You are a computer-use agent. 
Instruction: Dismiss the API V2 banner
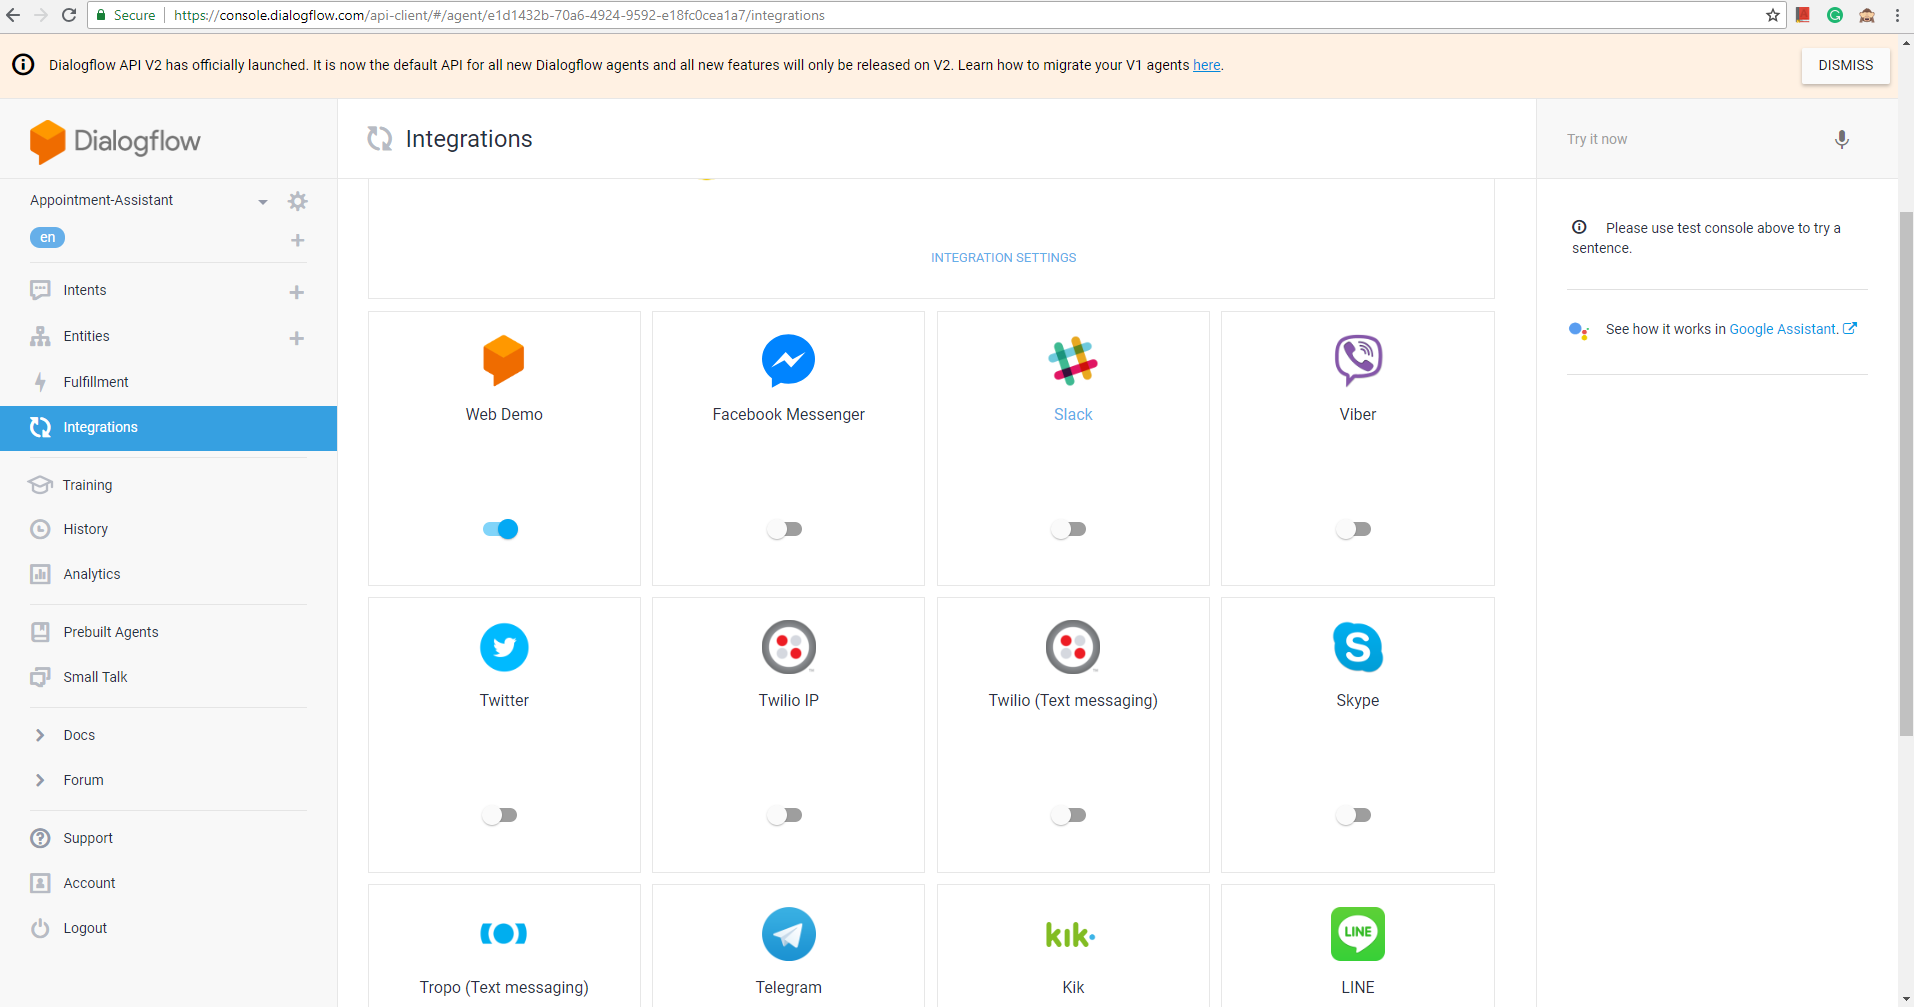click(1845, 65)
